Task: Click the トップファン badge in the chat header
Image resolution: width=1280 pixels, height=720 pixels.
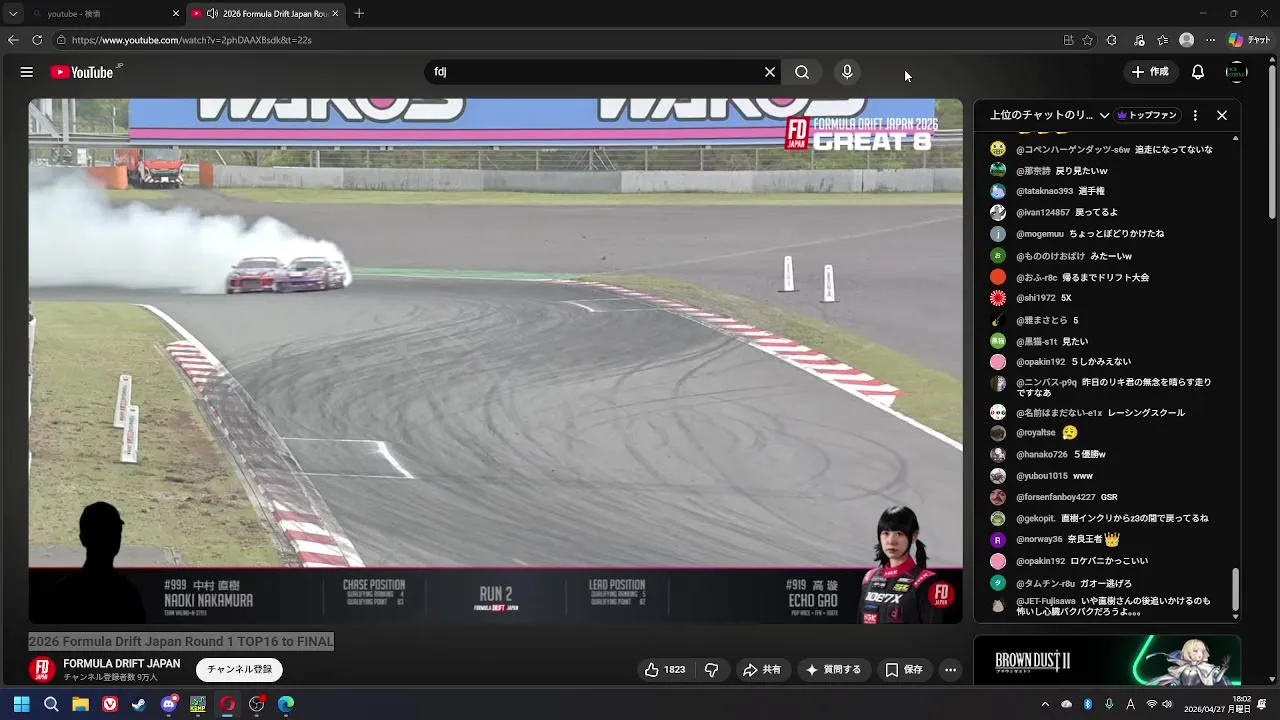Action: tap(1148, 115)
